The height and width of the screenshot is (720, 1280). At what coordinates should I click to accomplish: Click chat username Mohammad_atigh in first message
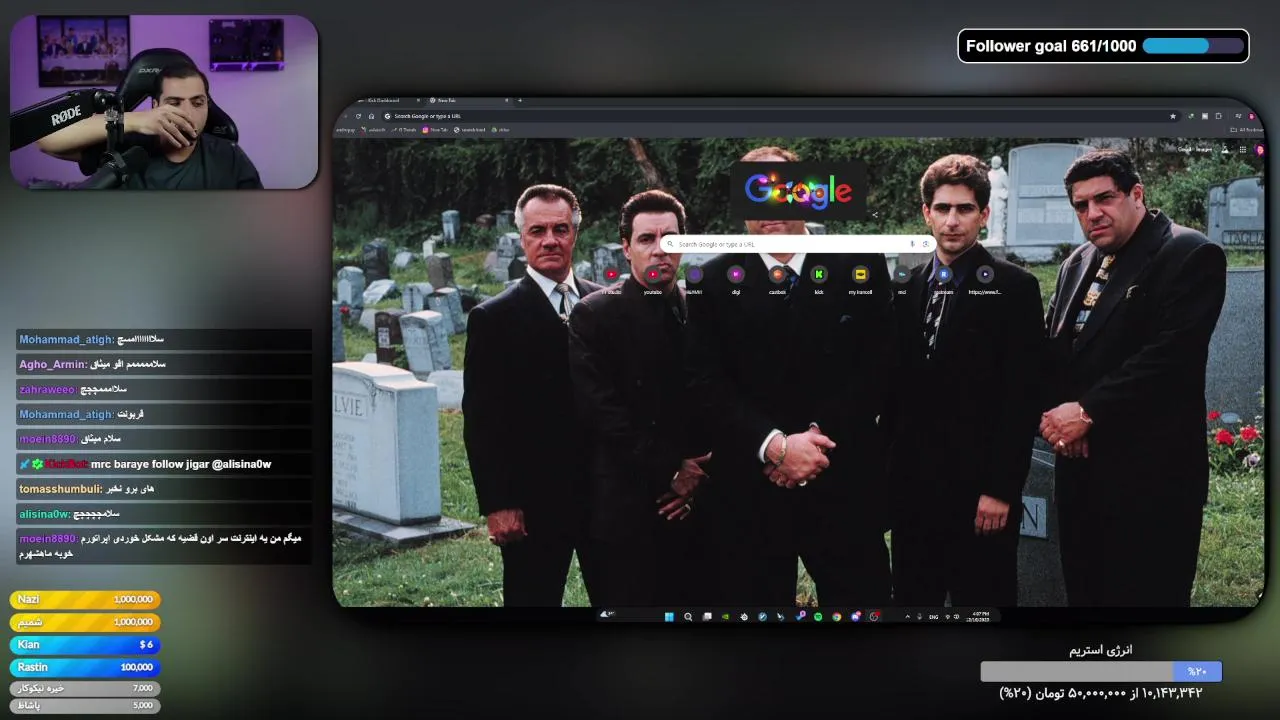pos(66,339)
